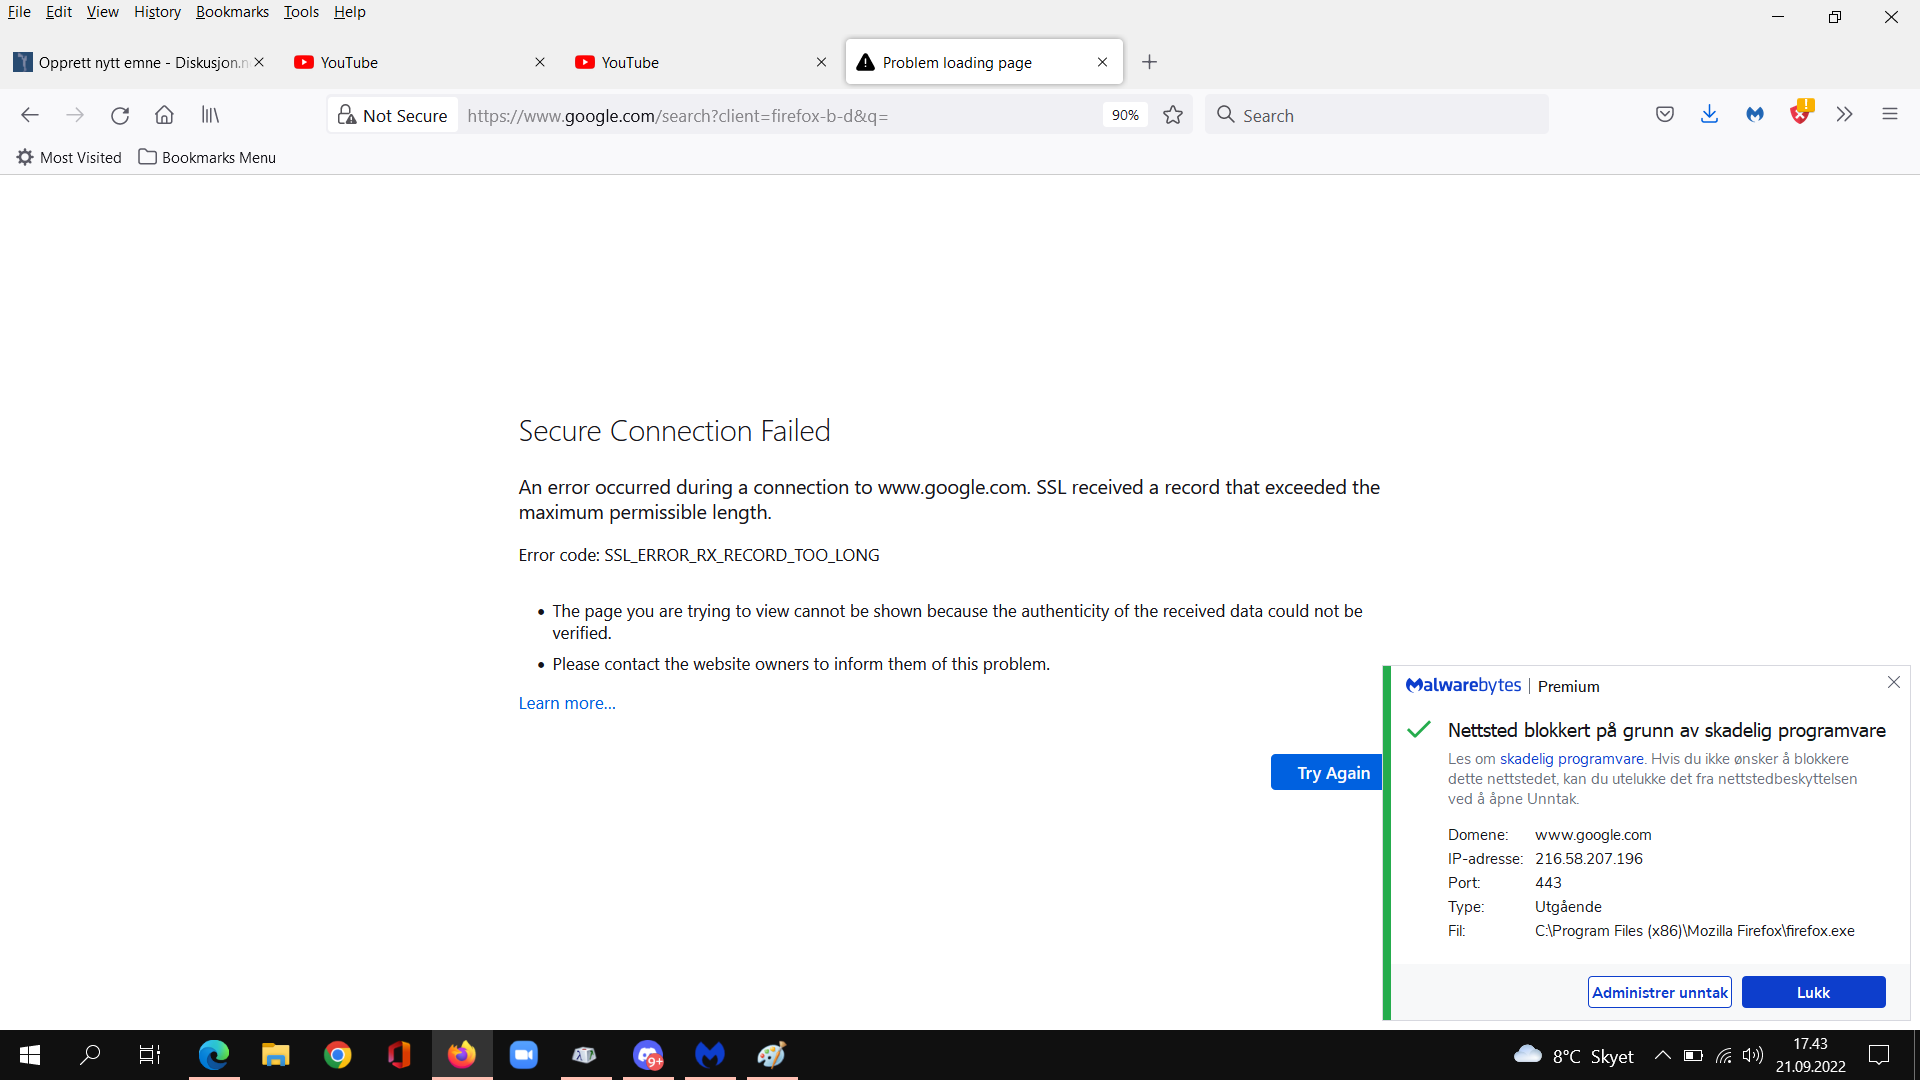1920x1080 pixels.
Task: Open the Edit menu
Action: [x=59, y=12]
